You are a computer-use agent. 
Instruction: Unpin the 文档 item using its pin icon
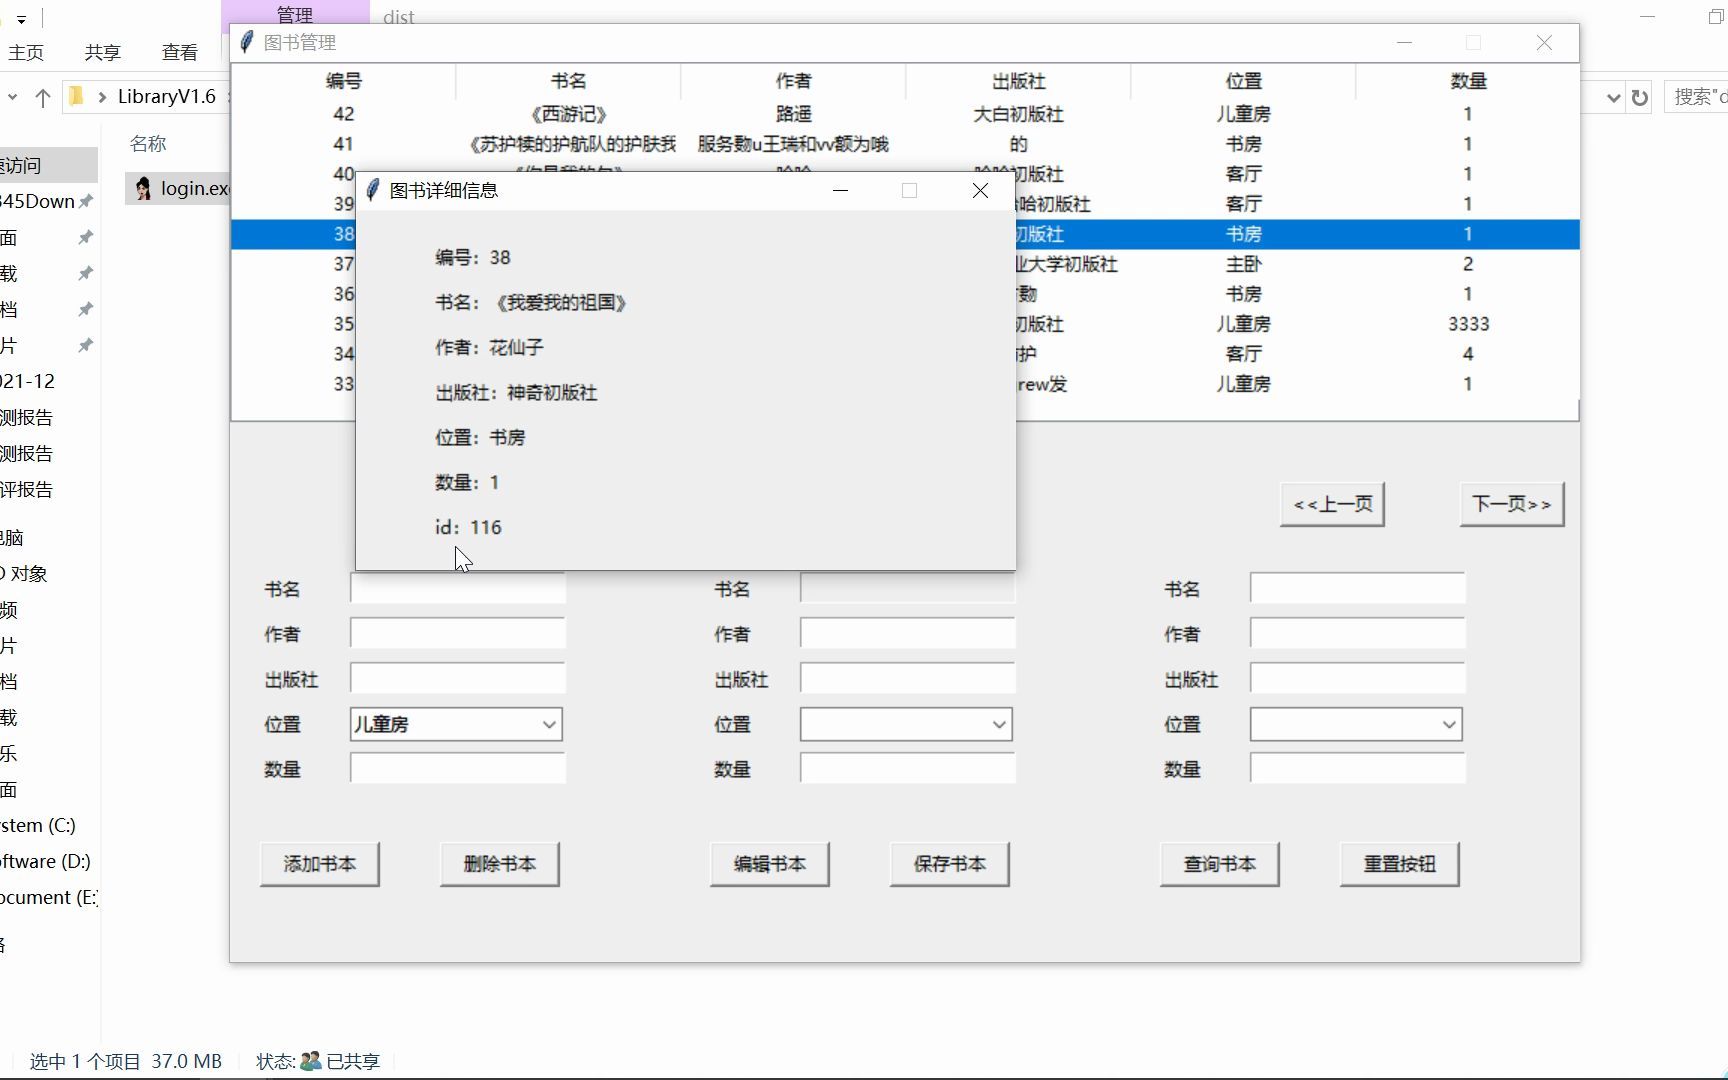pyautogui.click(x=85, y=309)
